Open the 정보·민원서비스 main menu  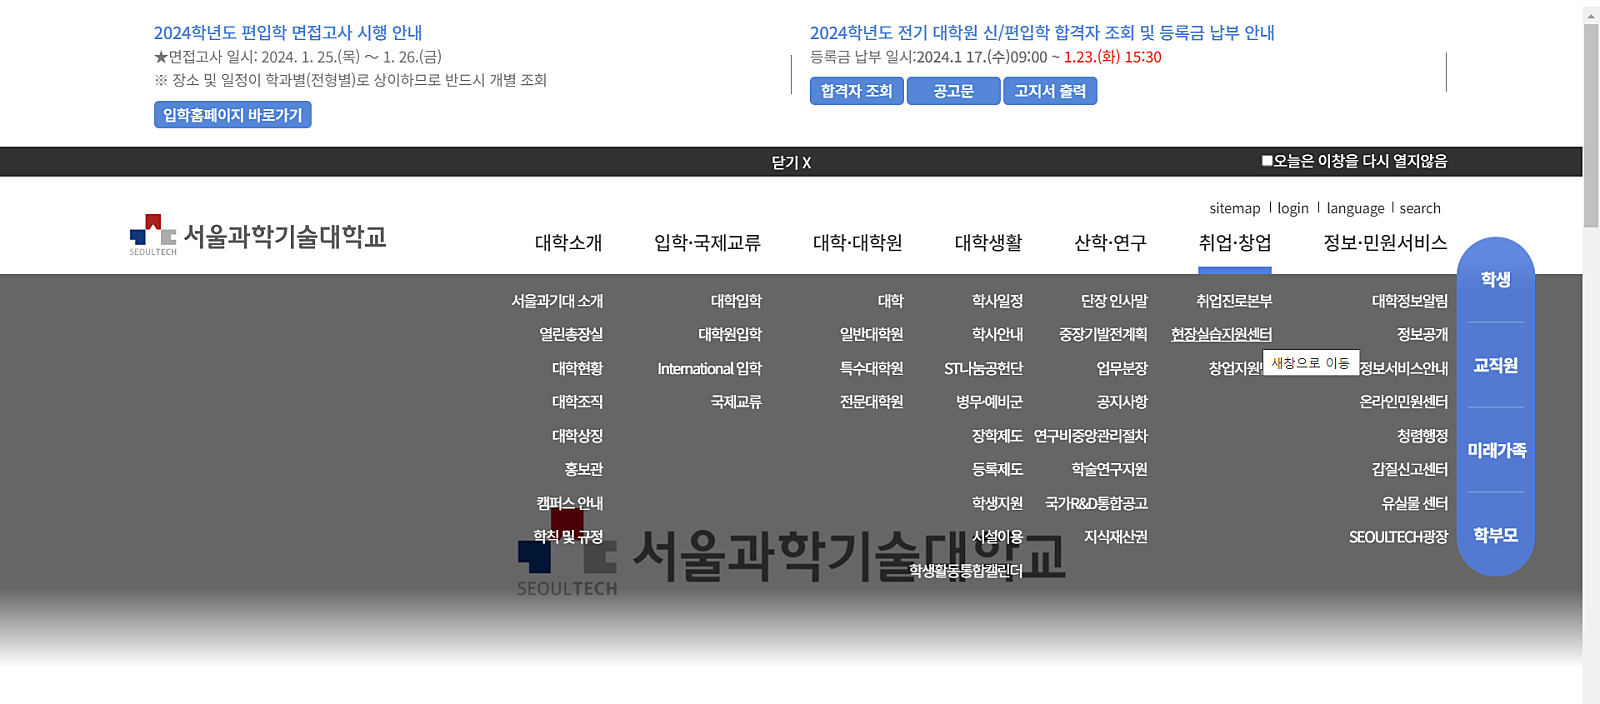[x=1385, y=243]
